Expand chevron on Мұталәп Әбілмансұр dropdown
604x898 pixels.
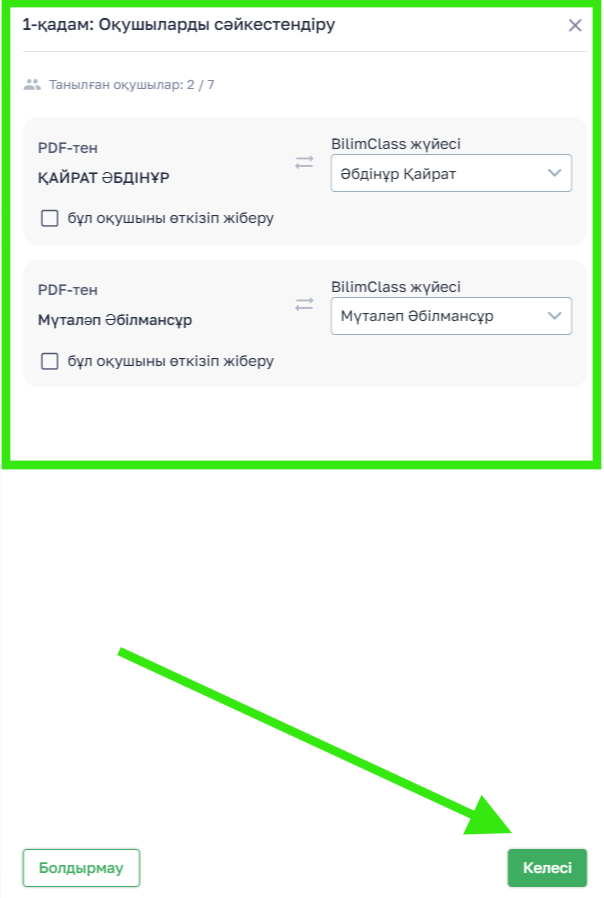pos(554,316)
